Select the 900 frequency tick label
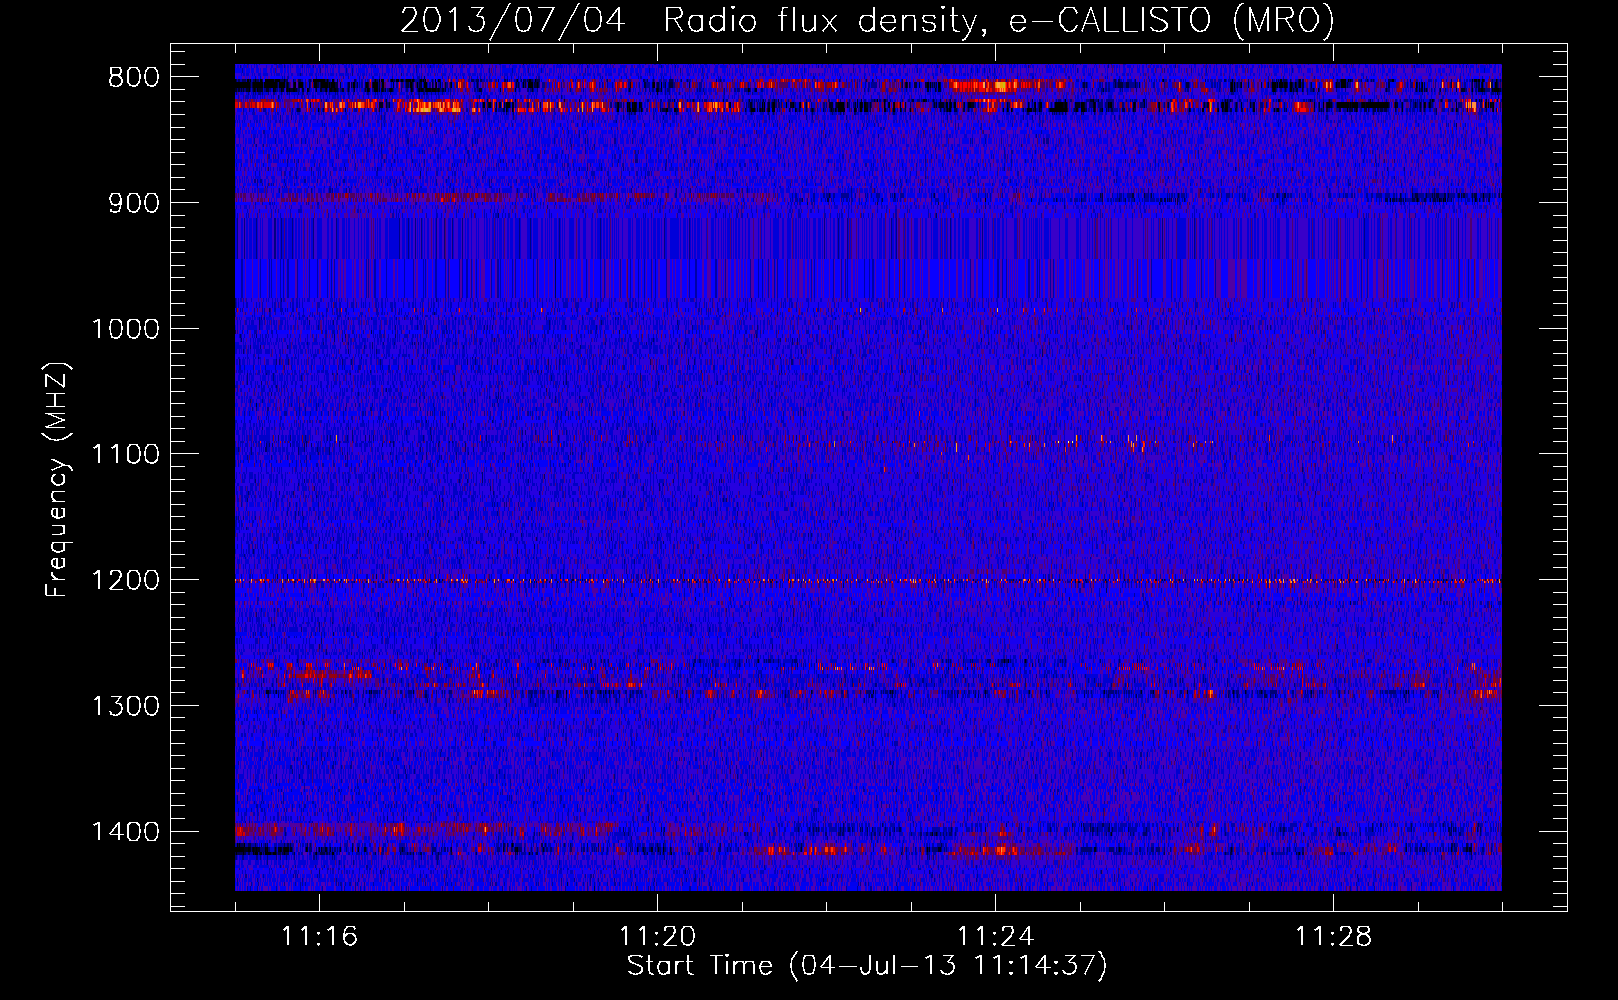Screen dimensions: 1618x1000 click(x=133, y=204)
